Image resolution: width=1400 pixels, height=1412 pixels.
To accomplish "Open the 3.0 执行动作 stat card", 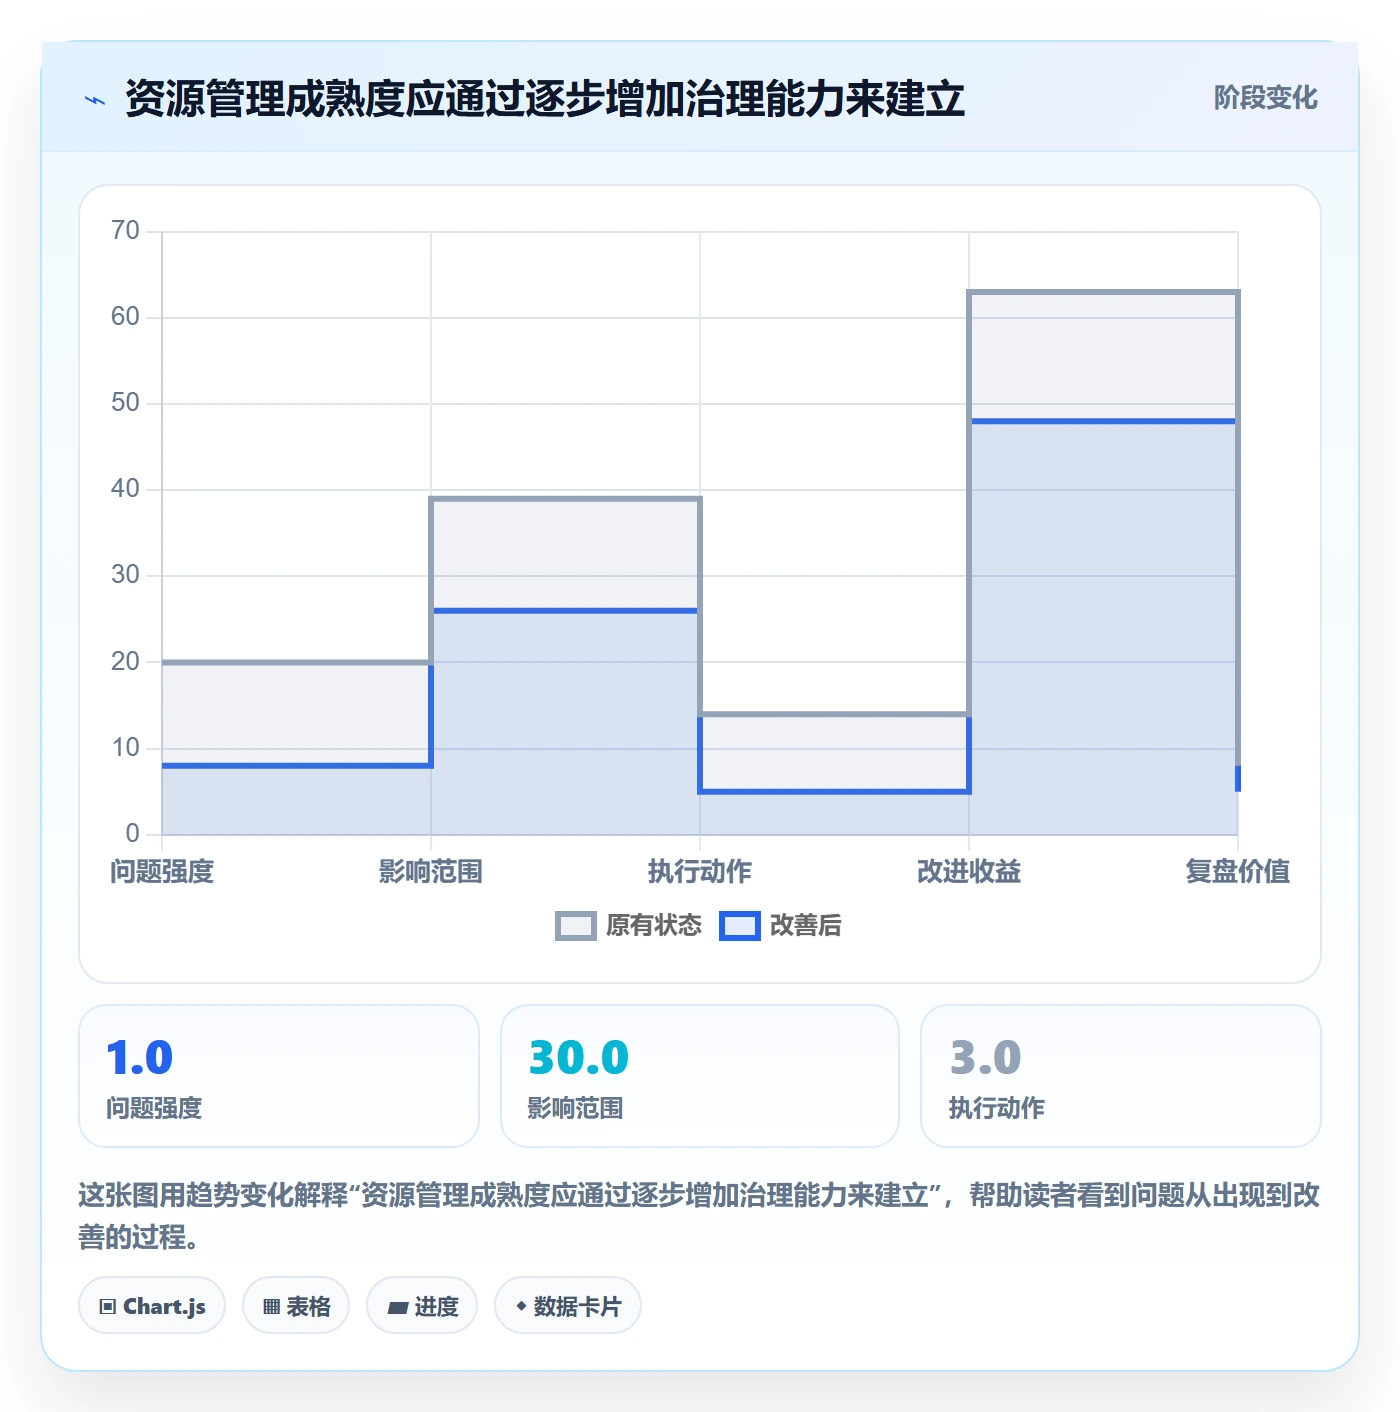I will point(1121,1076).
